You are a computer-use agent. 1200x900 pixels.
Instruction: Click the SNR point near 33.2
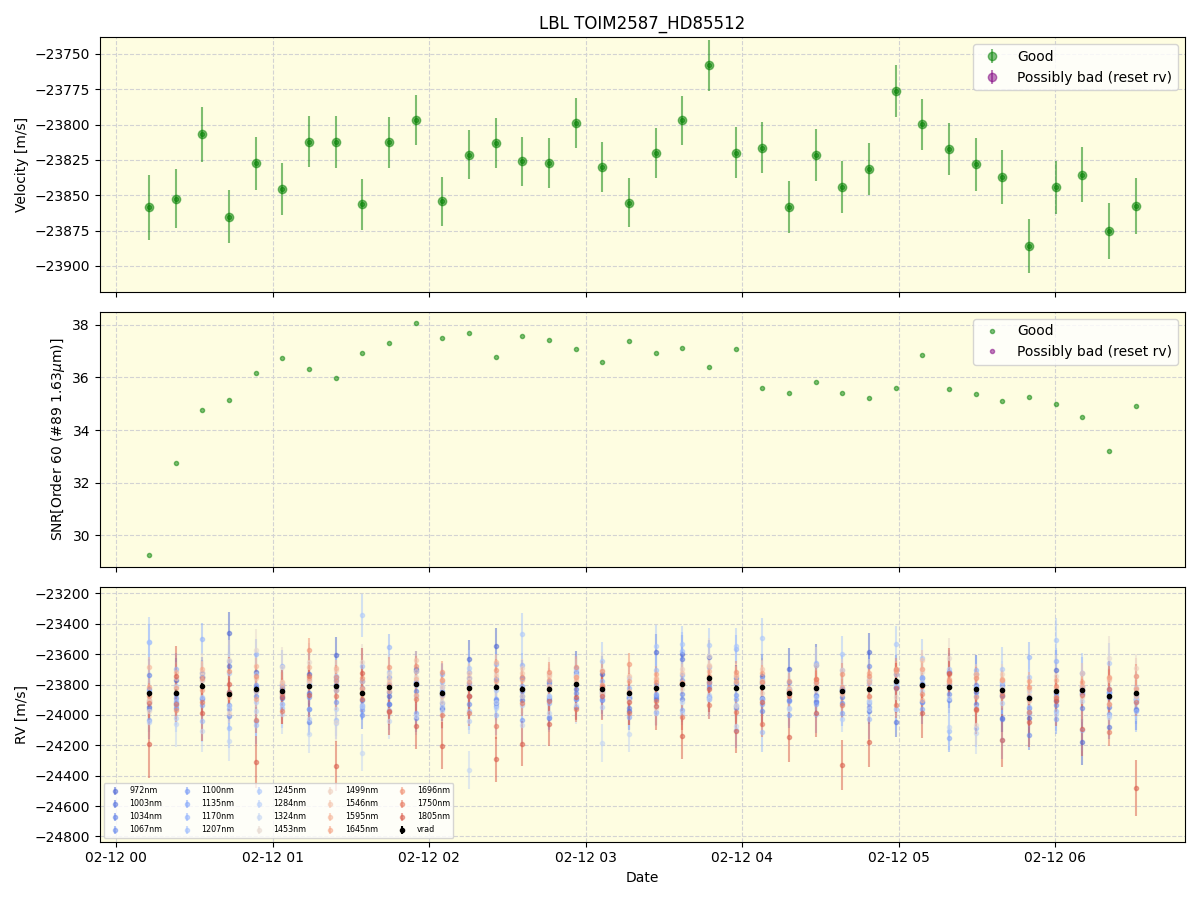[1109, 451]
